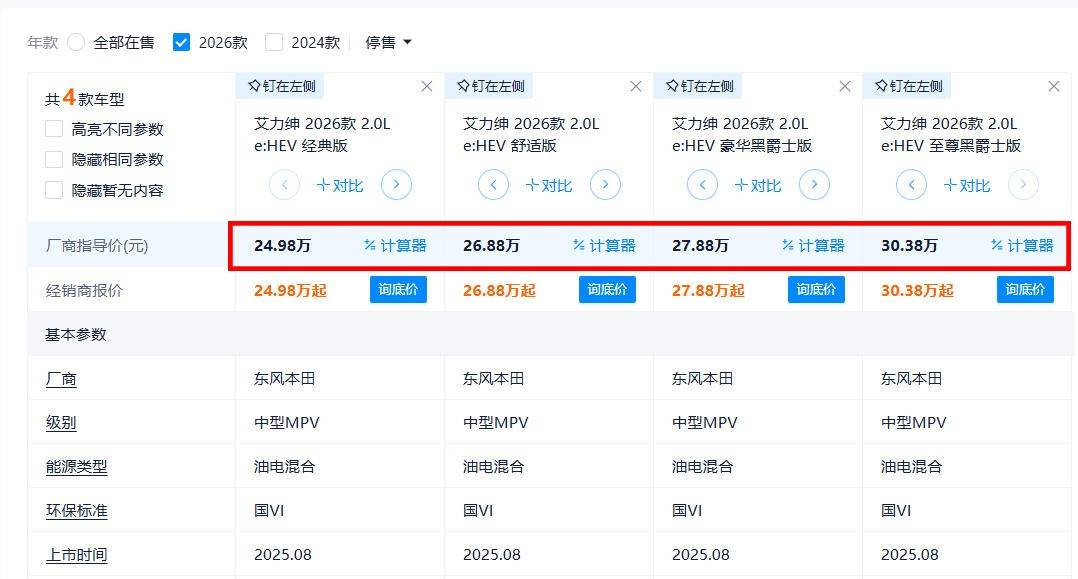
Task: Click the previous arrow under 豪华黑爵士版
Action: tap(702, 185)
